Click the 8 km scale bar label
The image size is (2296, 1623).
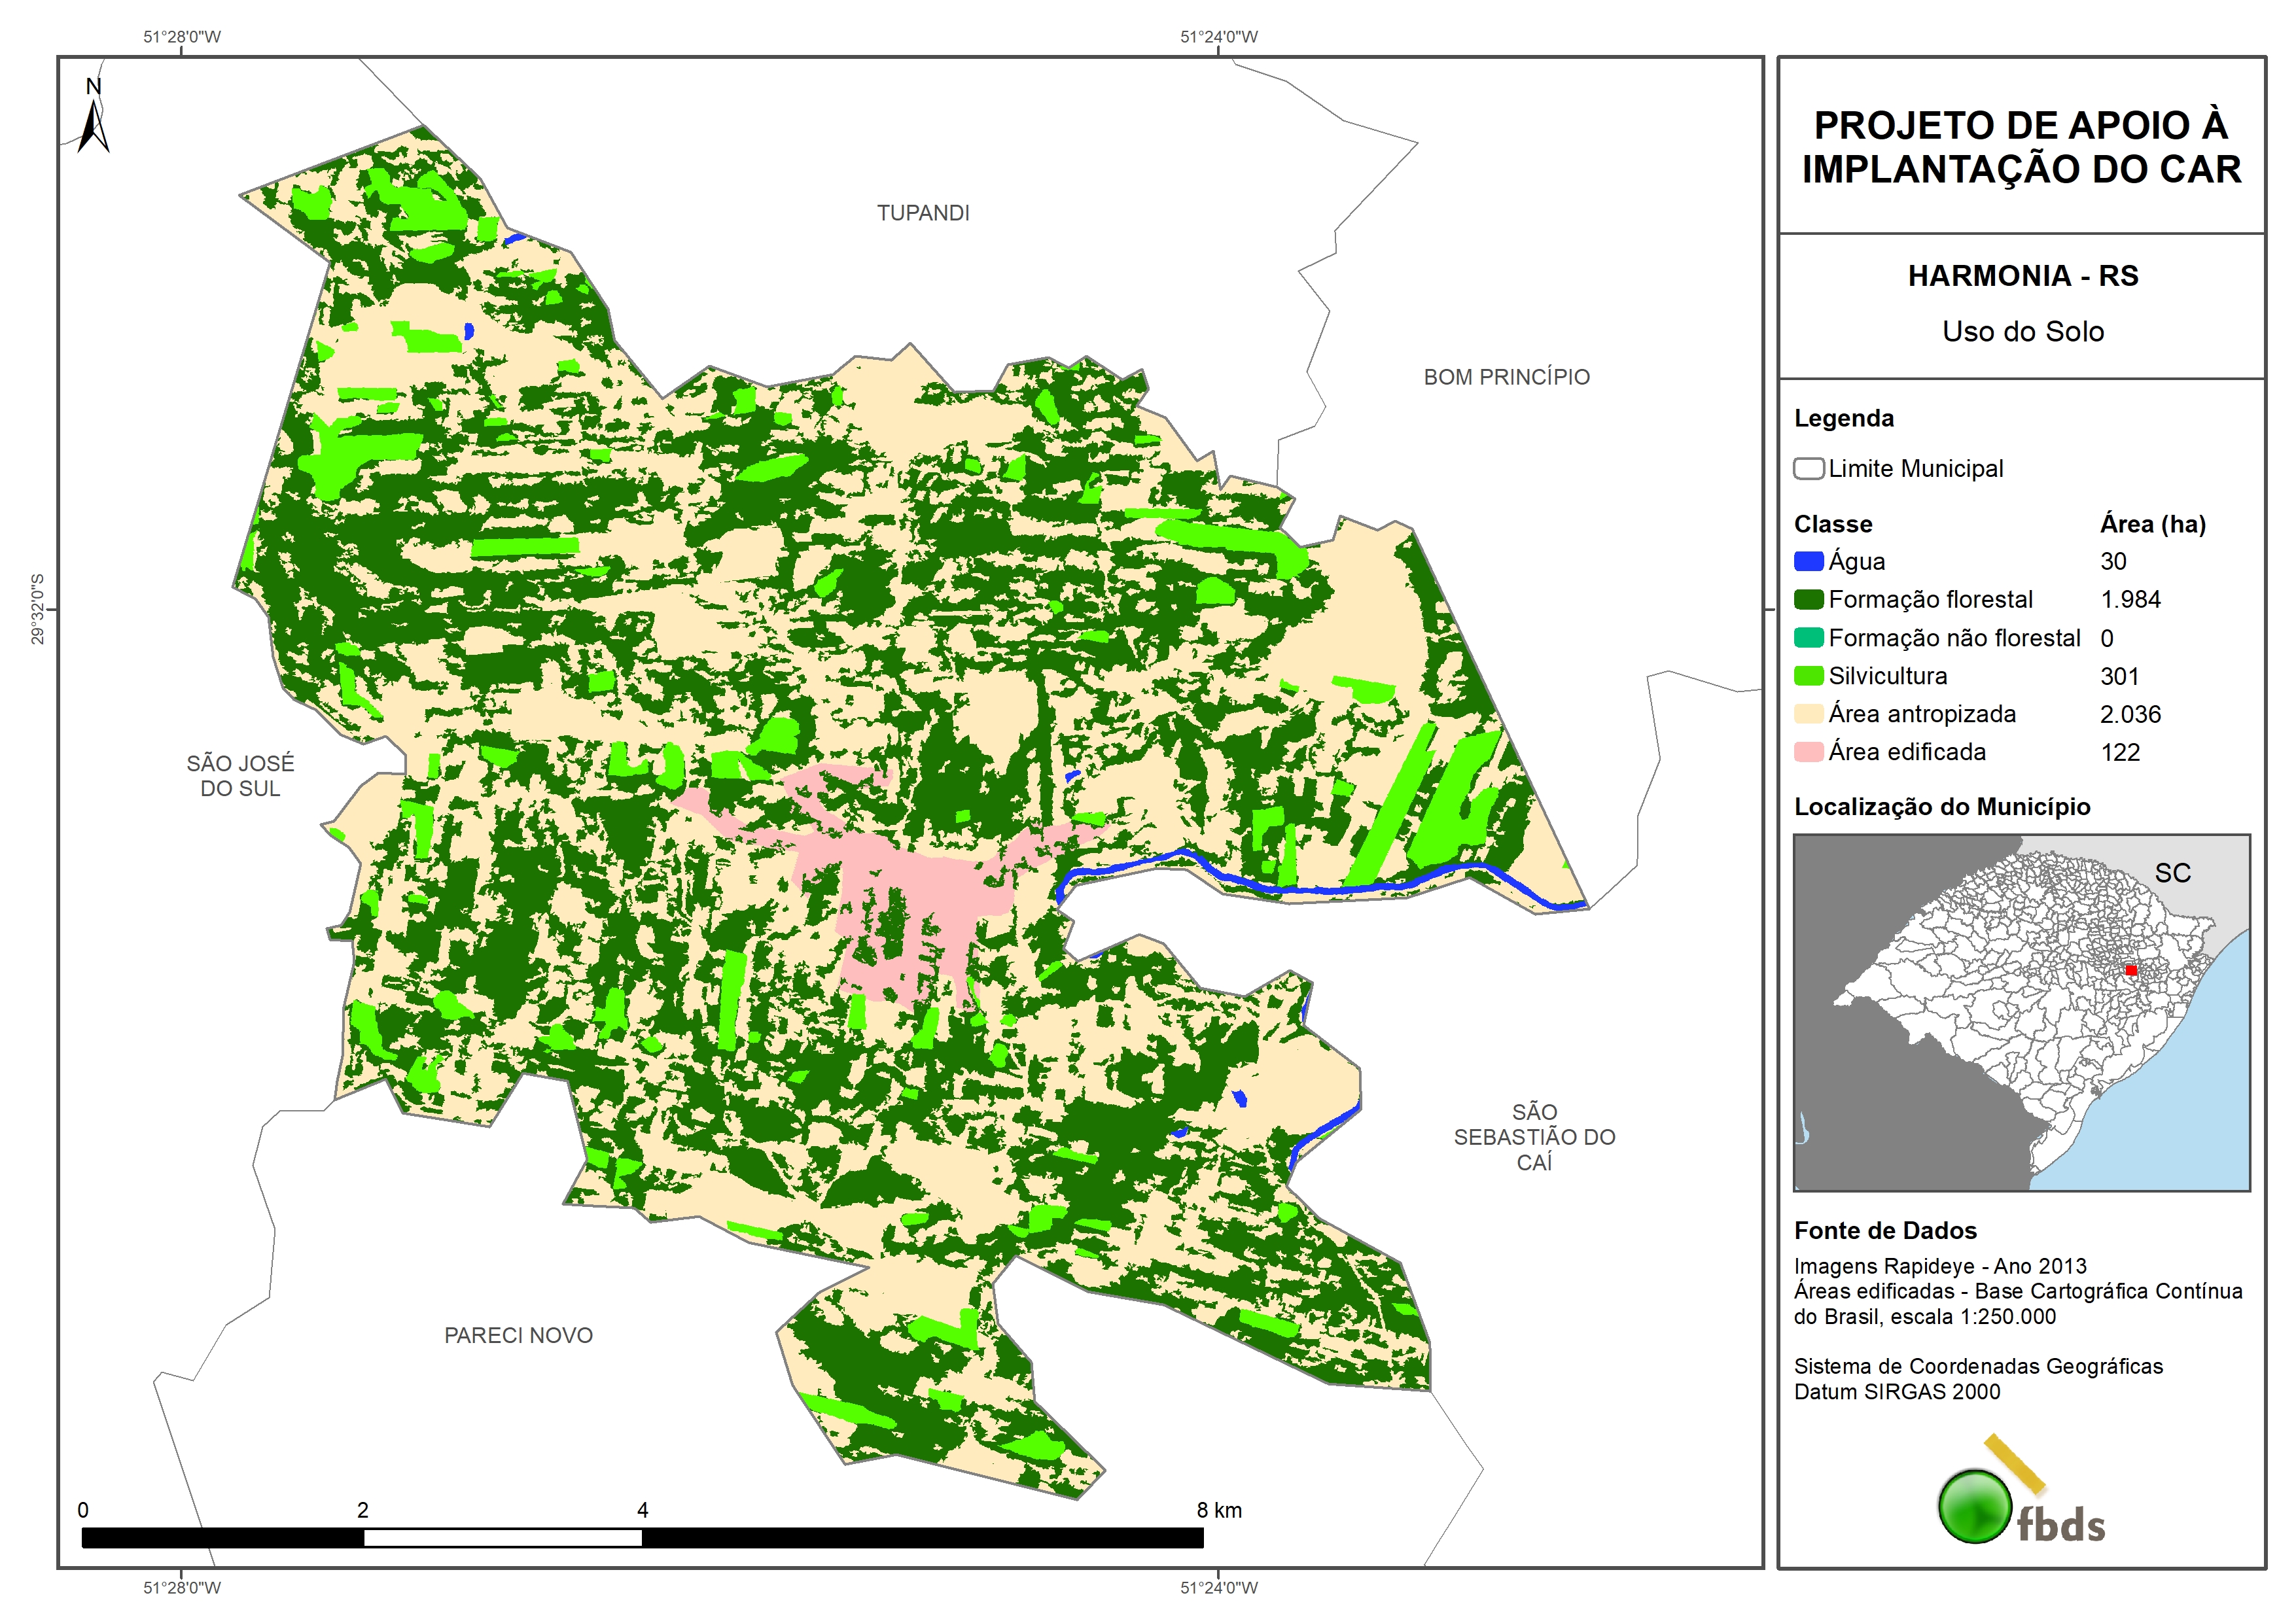(x=1219, y=1510)
